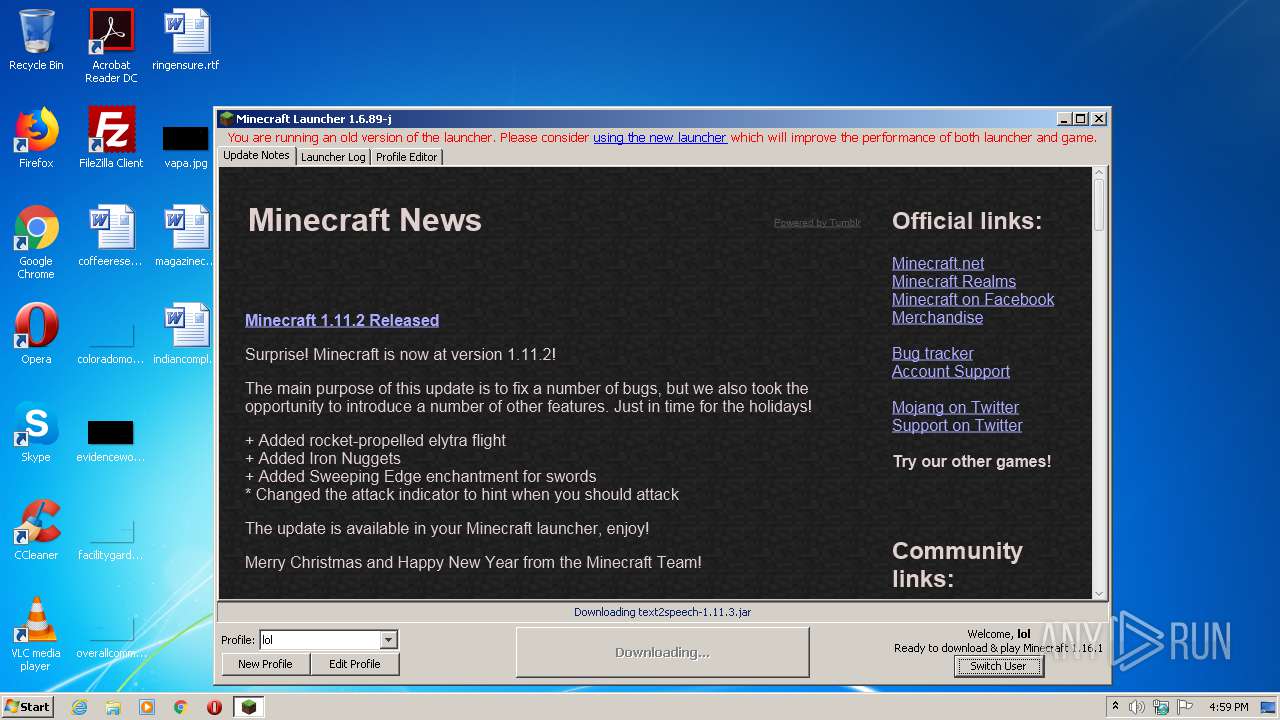Launch Acrobat Reader DC shortcut

[111, 46]
